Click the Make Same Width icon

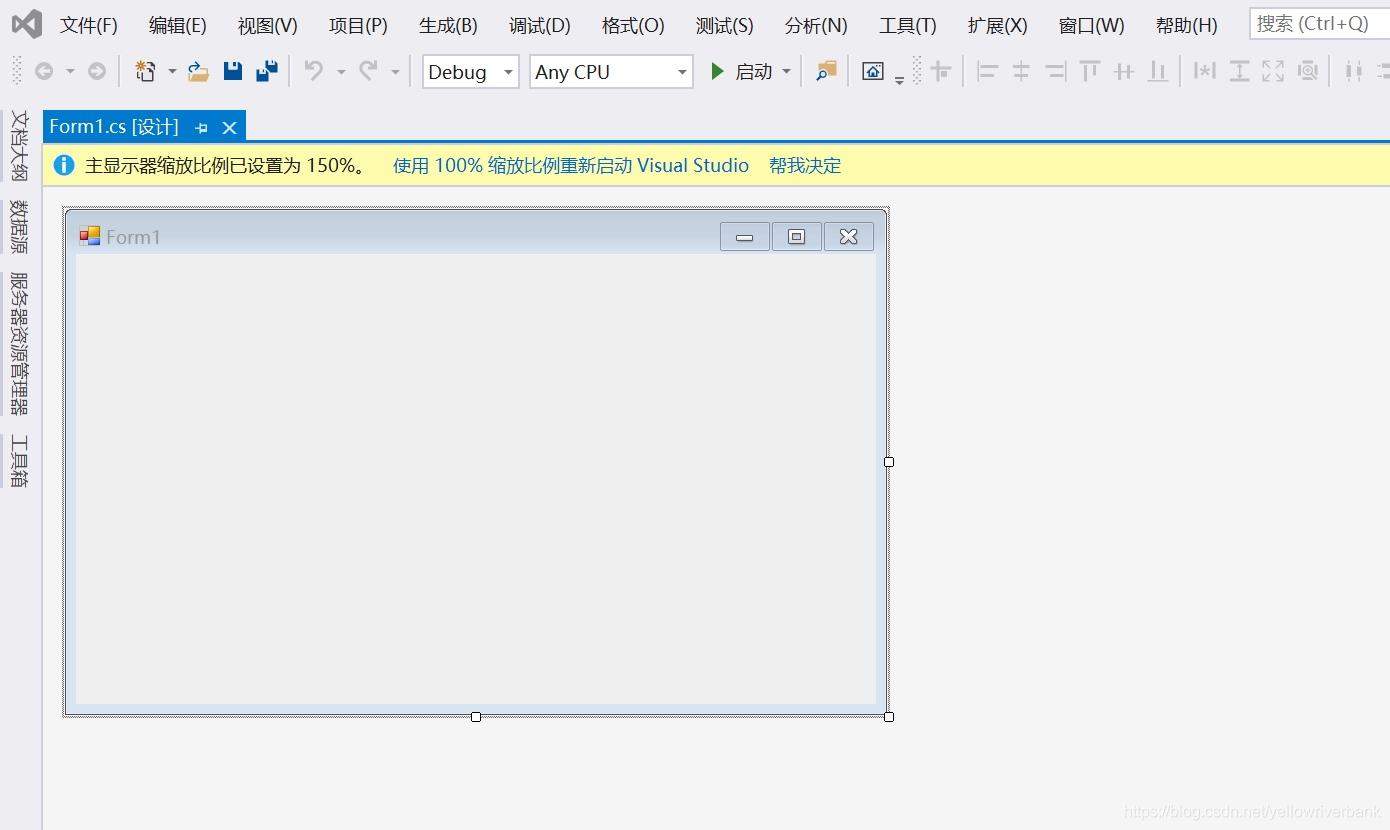tap(1205, 71)
